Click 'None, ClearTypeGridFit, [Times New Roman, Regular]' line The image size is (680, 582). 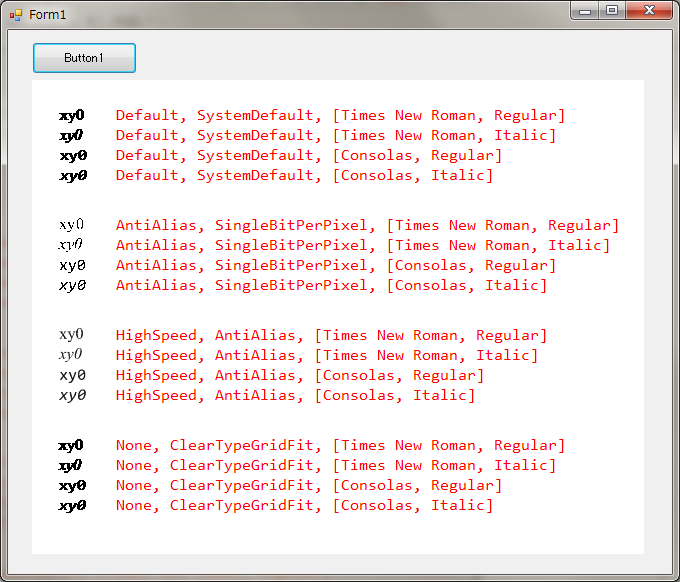click(x=340, y=445)
